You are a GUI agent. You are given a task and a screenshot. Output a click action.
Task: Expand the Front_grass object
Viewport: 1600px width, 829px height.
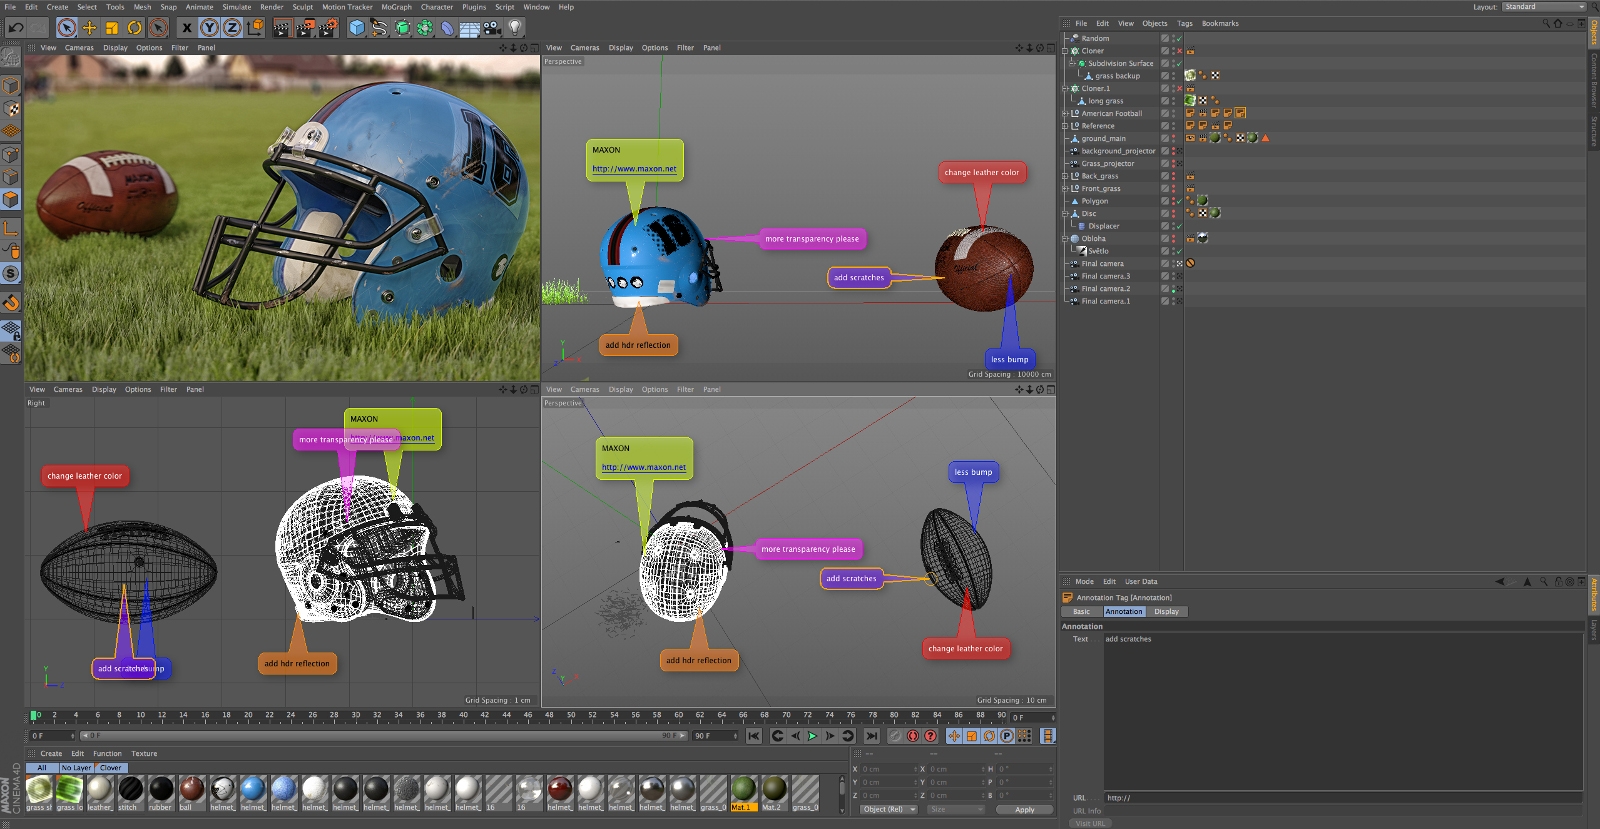(x=1064, y=188)
